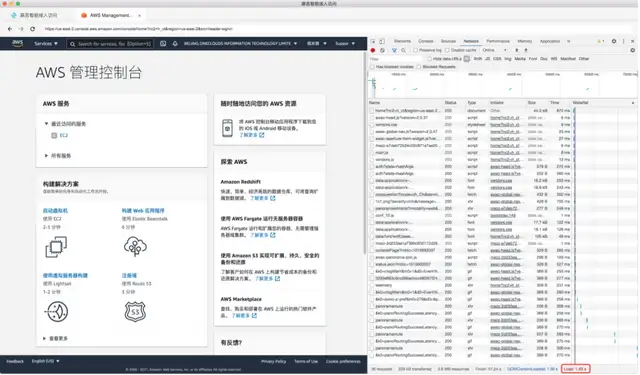Toggle the network filter funnel icon
640x375 pixels.
click(x=395, y=50)
